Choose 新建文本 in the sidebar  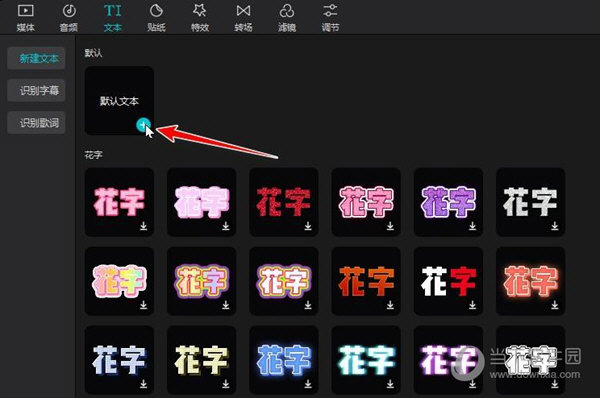pyautogui.click(x=36, y=58)
